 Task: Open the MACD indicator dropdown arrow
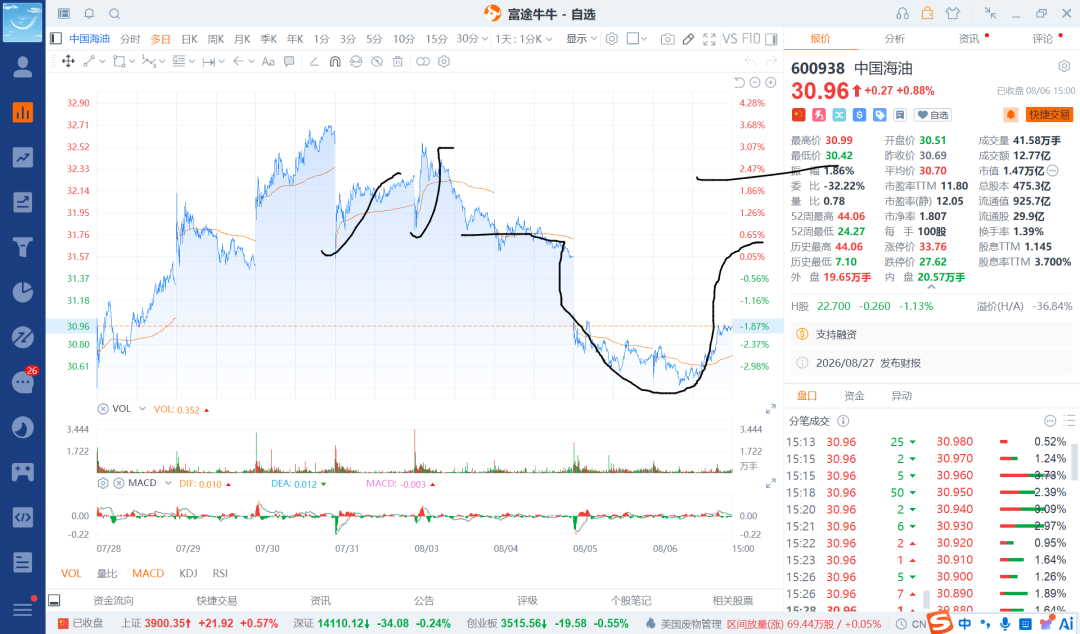pyautogui.click(x=168, y=483)
